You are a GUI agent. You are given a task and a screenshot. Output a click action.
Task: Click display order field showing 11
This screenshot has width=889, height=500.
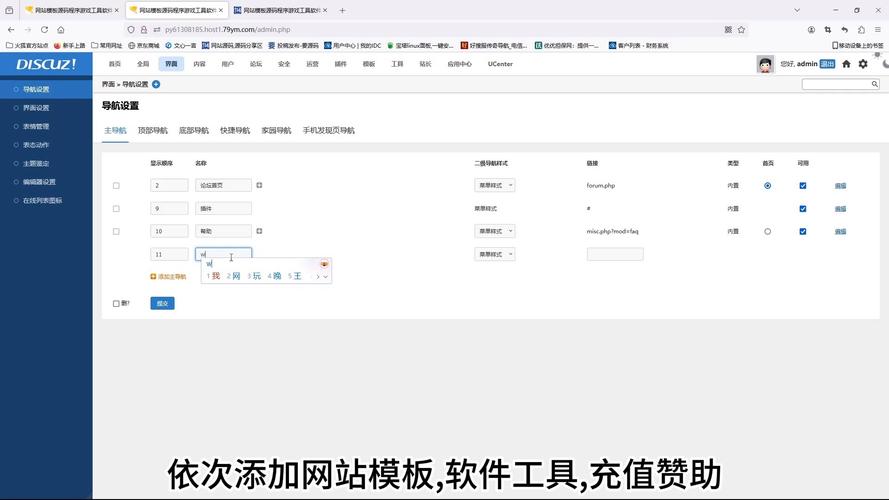point(169,254)
